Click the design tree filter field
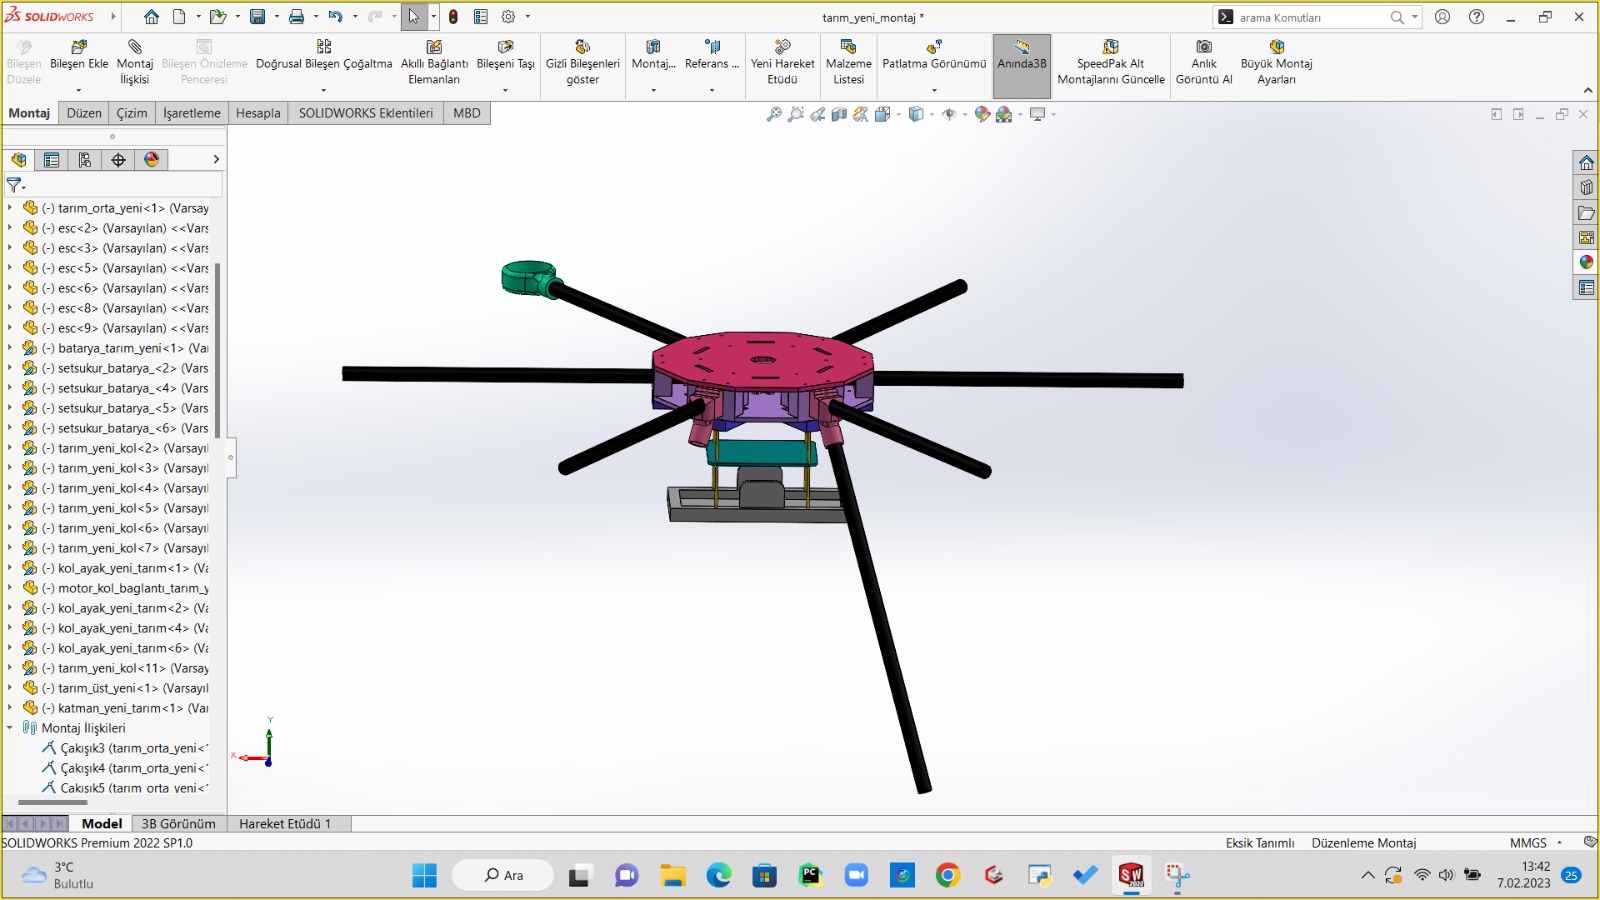The image size is (1600, 900). point(124,185)
